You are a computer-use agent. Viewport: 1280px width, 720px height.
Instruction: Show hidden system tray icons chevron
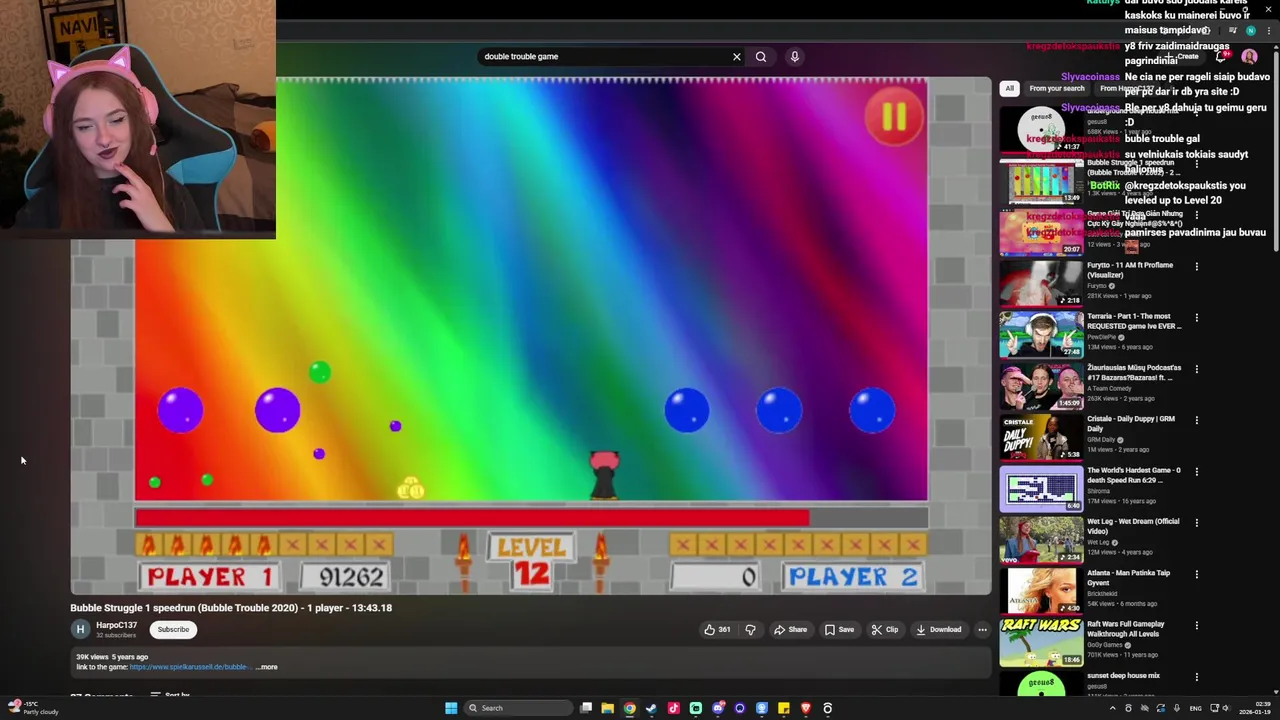point(1112,708)
